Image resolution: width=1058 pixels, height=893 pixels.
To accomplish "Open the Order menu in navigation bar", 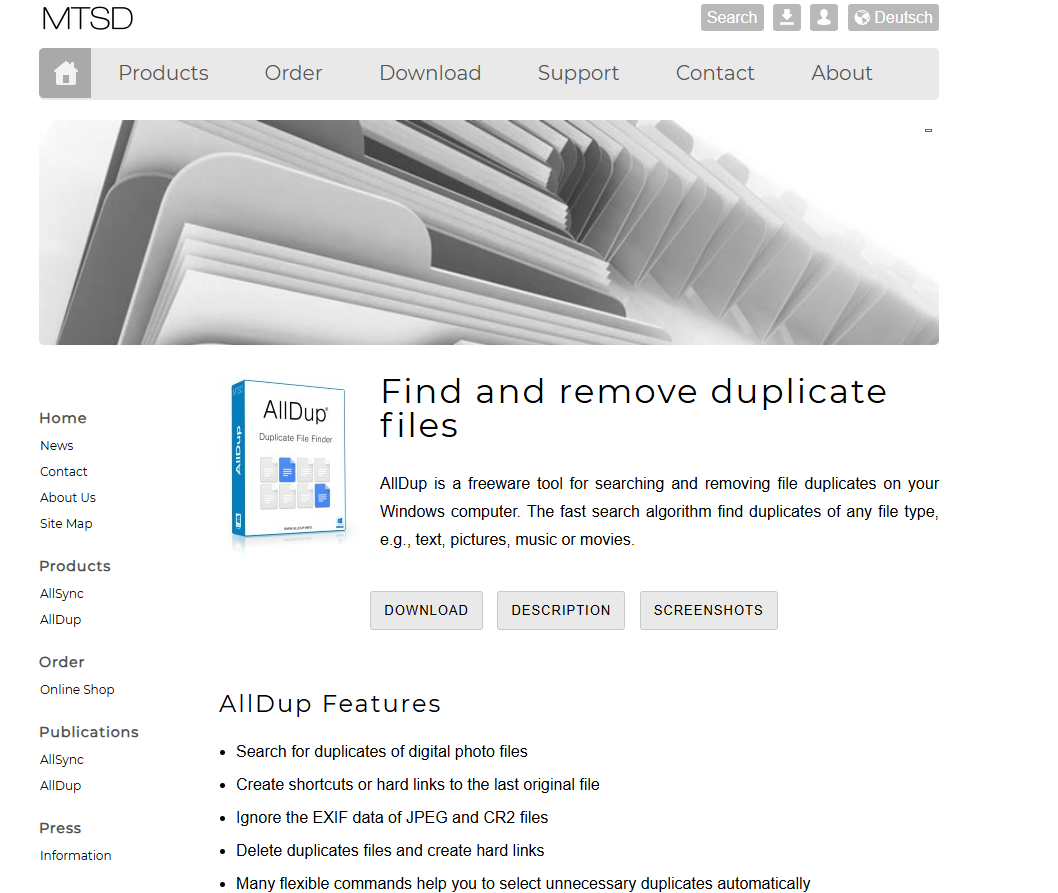I will coord(294,73).
